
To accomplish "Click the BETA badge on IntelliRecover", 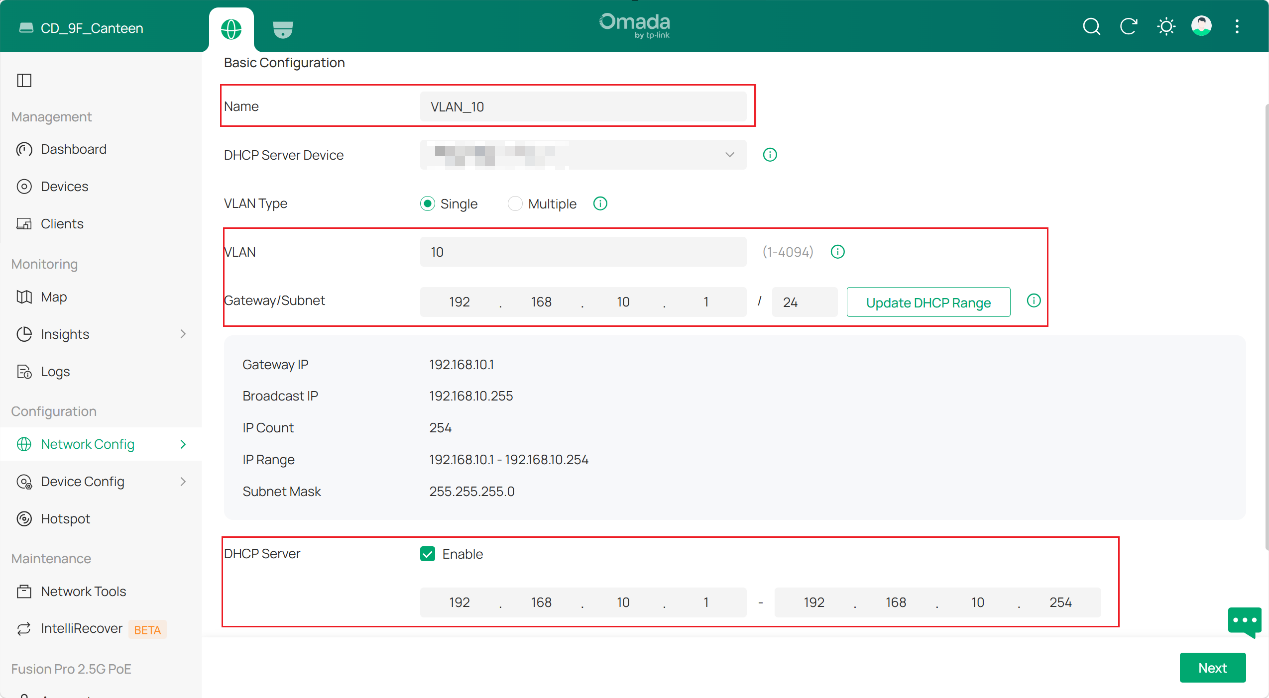I will pyautogui.click(x=147, y=630).
